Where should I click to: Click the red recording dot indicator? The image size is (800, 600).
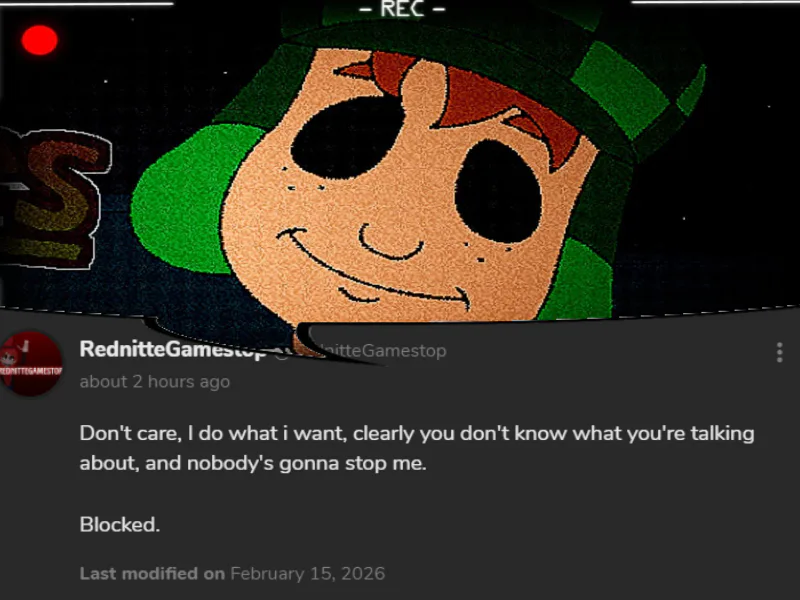[40, 40]
